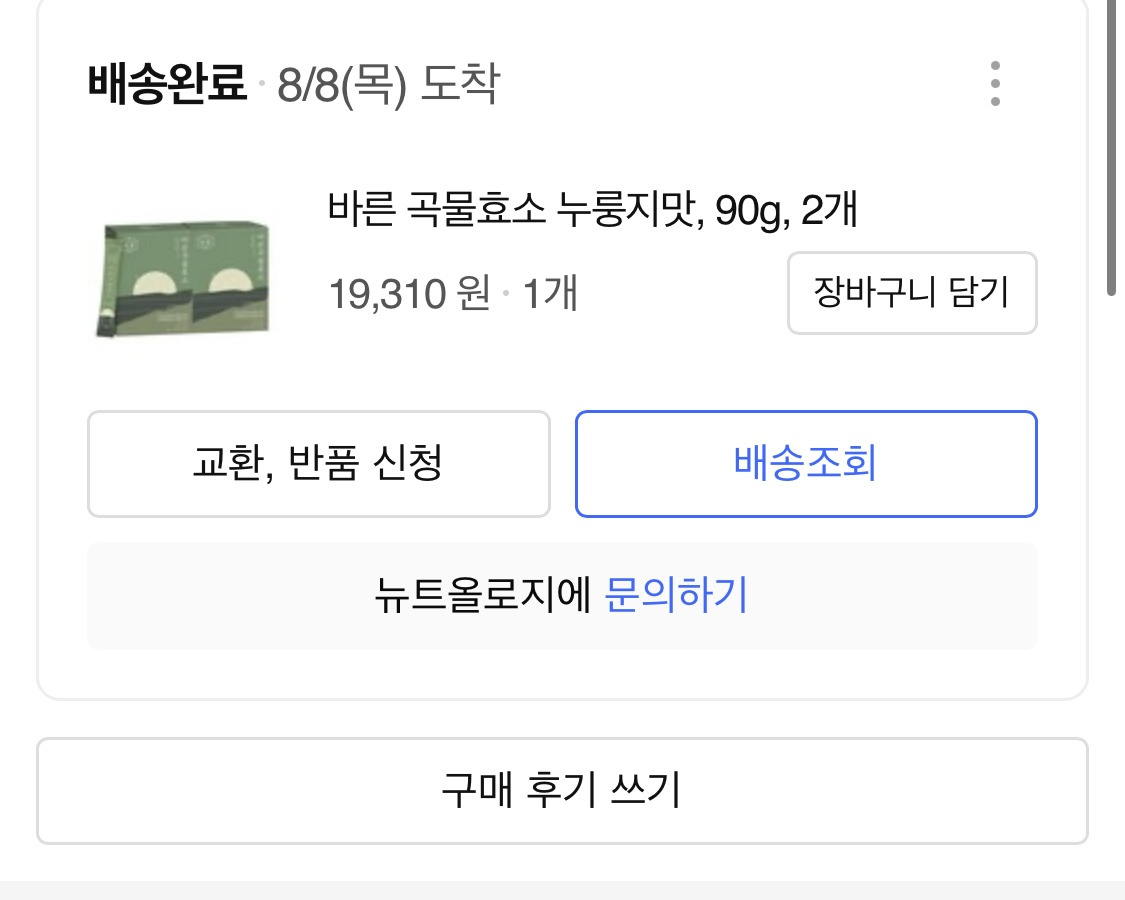Write a review with 구매 후기 쓰기
The width and height of the screenshot is (1125, 900).
click(x=562, y=790)
